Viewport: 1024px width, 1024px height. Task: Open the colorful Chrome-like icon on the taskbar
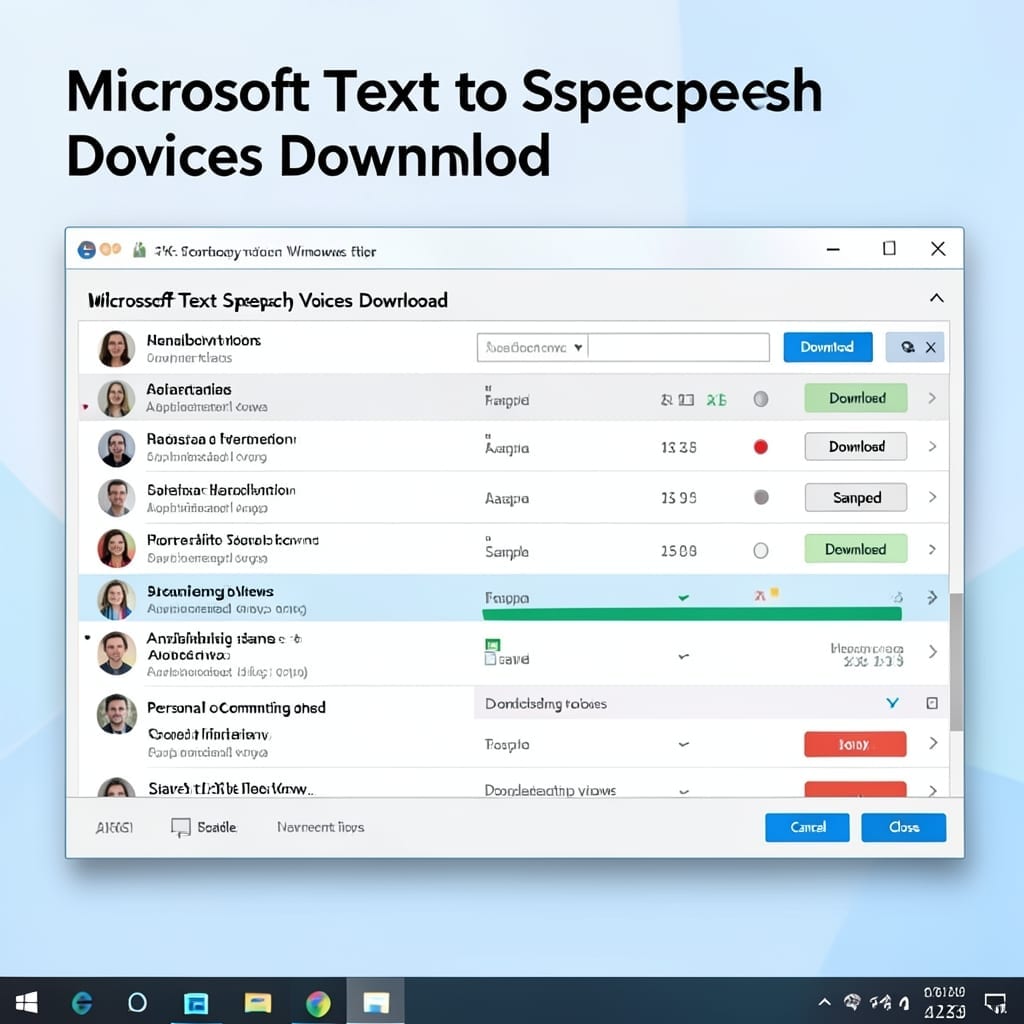coord(318,1003)
